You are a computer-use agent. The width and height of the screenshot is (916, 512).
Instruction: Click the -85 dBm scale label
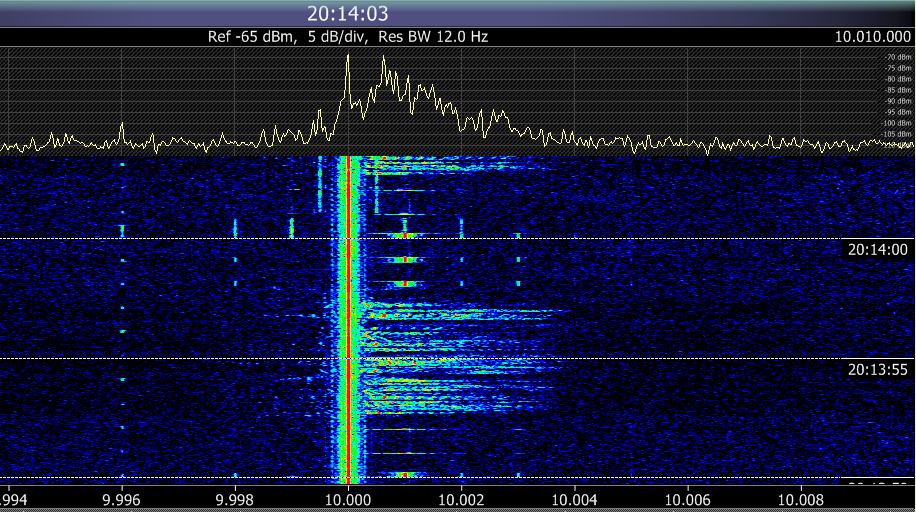pos(897,90)
